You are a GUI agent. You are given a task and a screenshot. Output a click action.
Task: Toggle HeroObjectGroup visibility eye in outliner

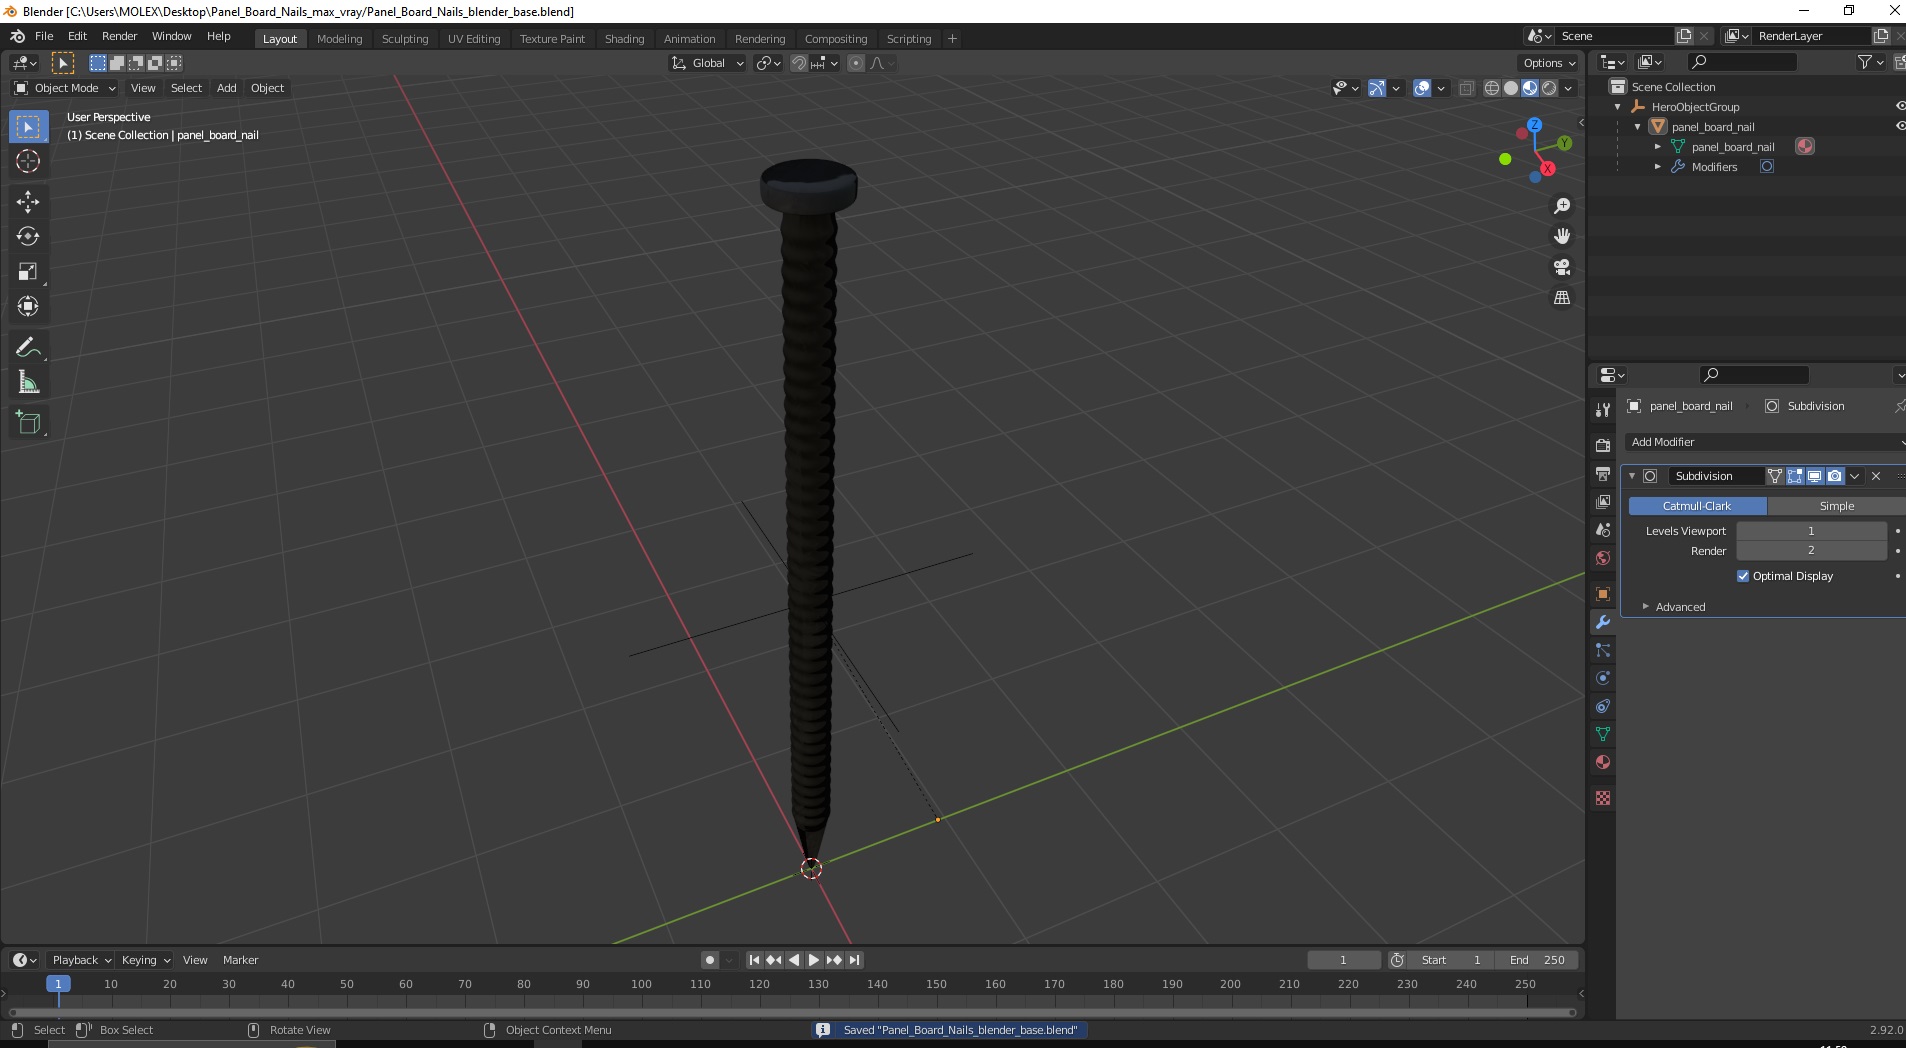click(x=1900, y=106)
